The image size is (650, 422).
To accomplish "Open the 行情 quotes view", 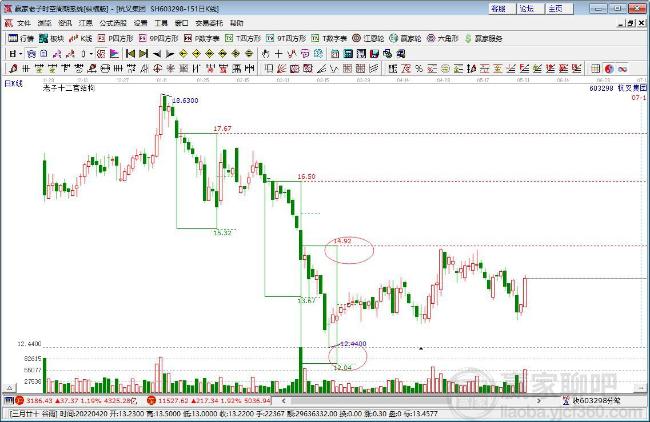I will coord(21,39).
